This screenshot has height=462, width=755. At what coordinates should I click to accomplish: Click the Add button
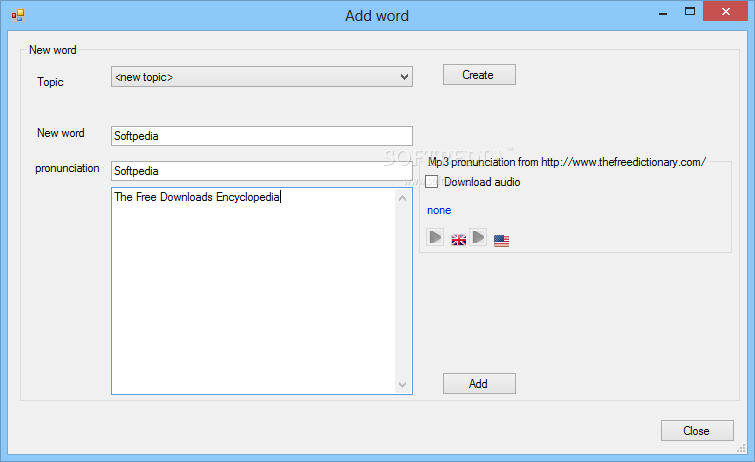[479, 383]
